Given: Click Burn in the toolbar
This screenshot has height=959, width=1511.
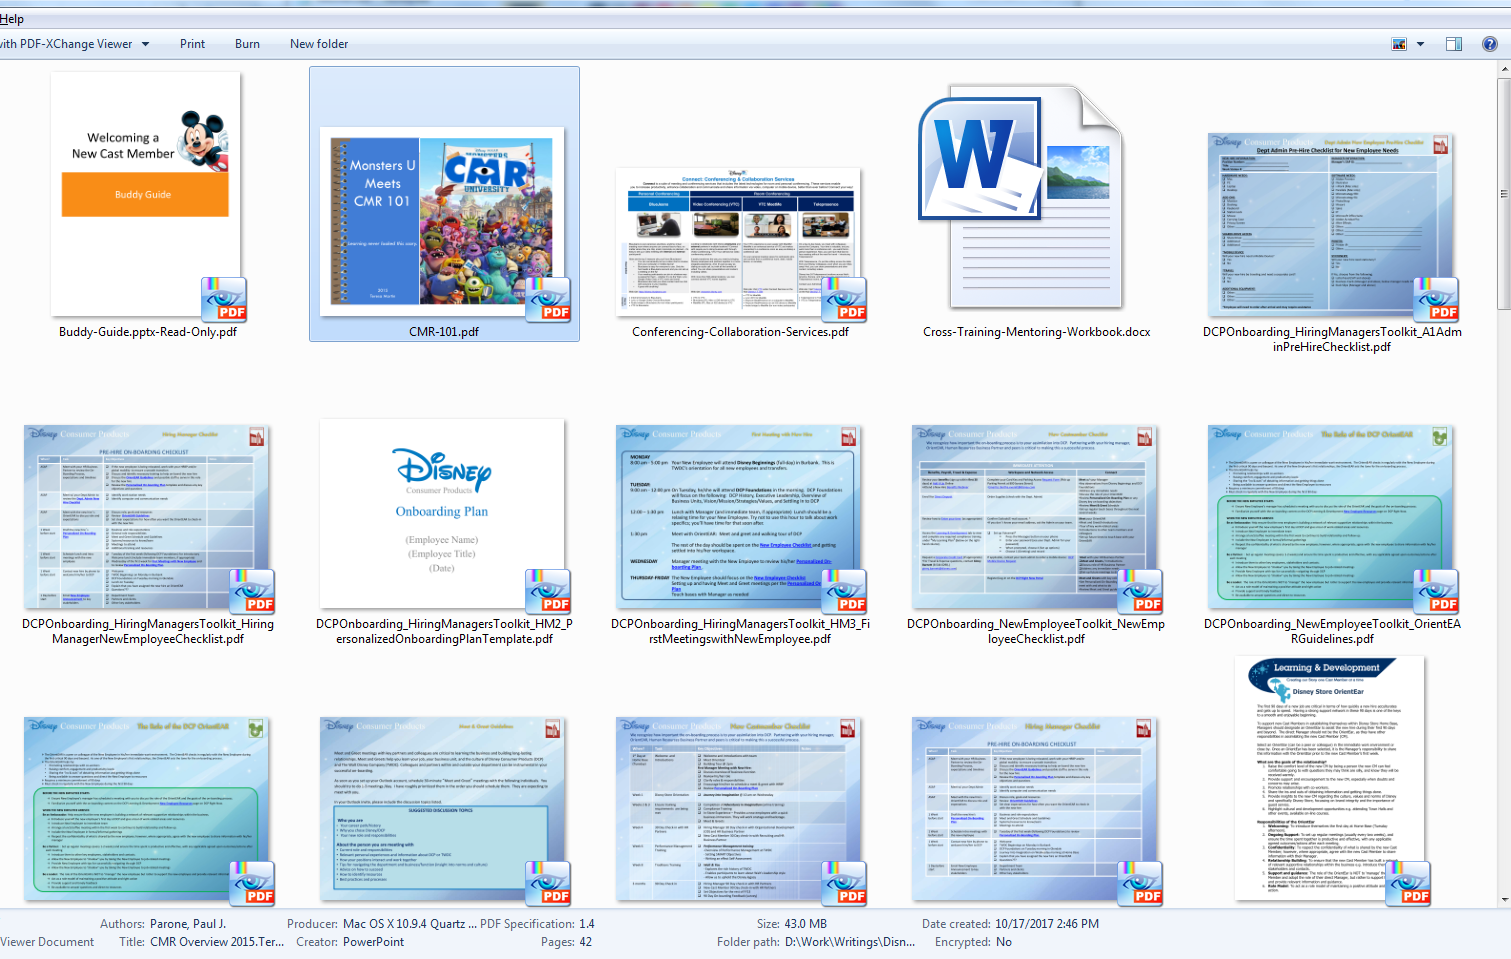Looking at the screenshot, I should (x=247, y=44).
